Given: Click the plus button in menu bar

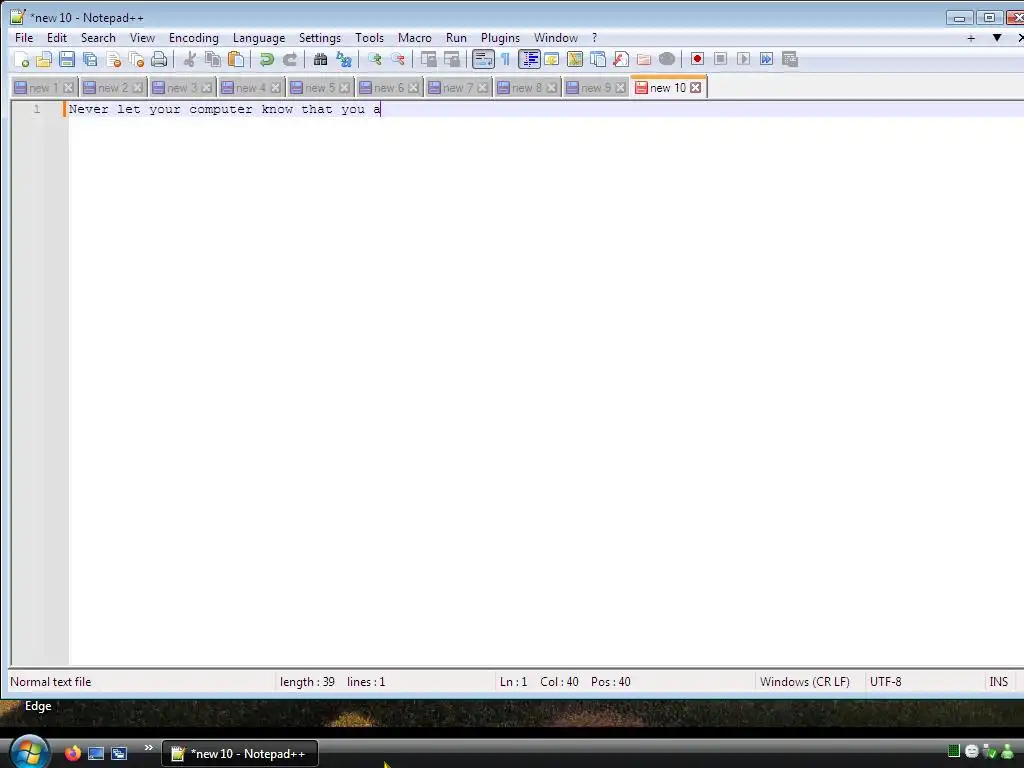Looking at the screenshot, I should point(971,38).
